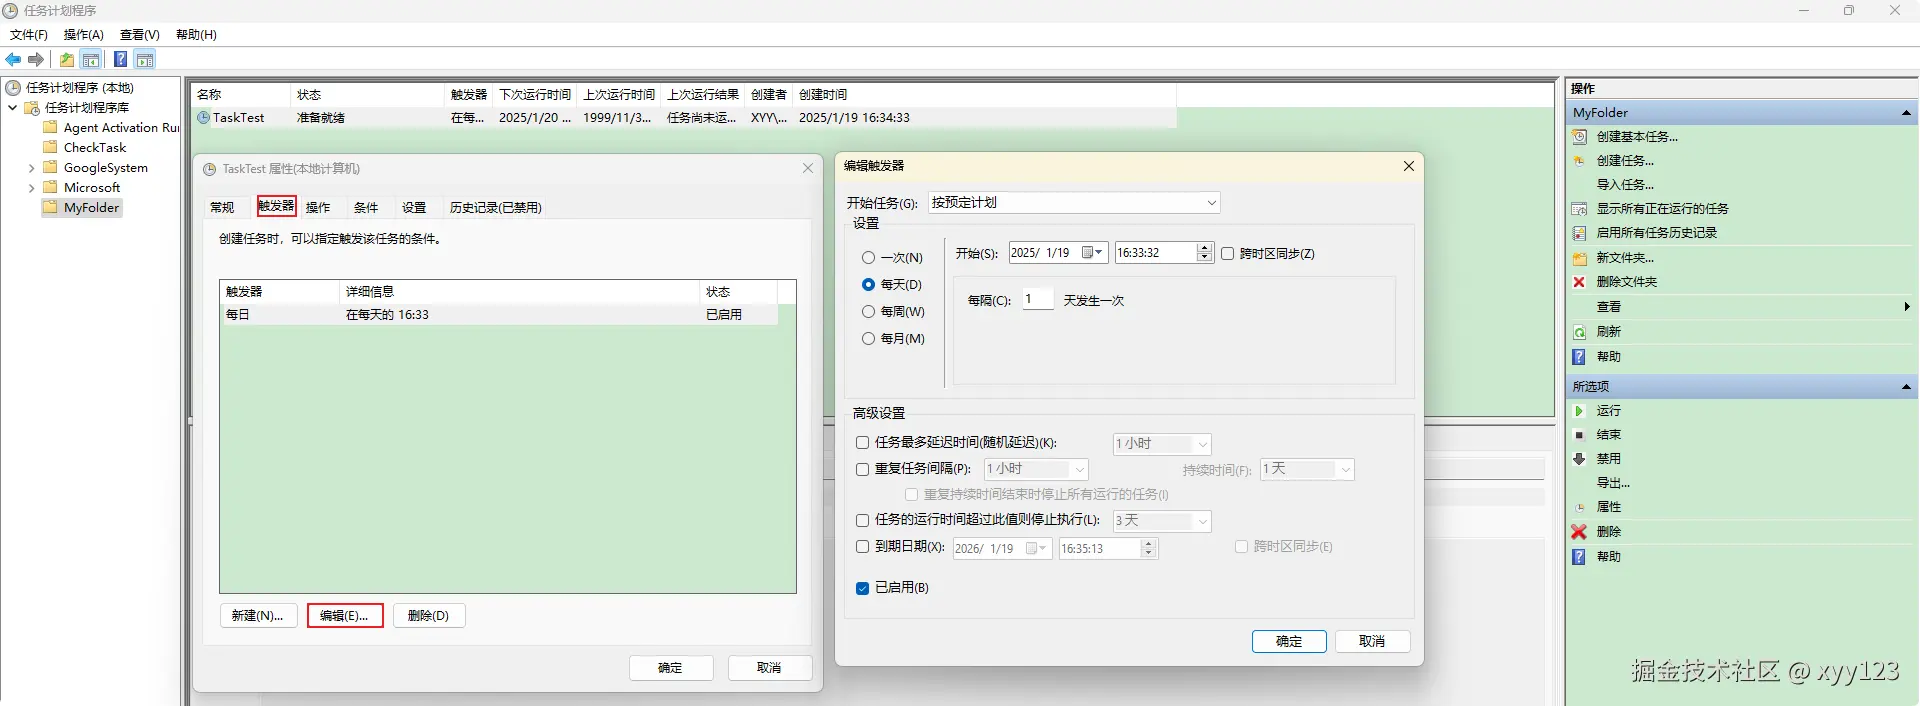
Task: Open the 操作(A) menu
Action: pos(83,35)
